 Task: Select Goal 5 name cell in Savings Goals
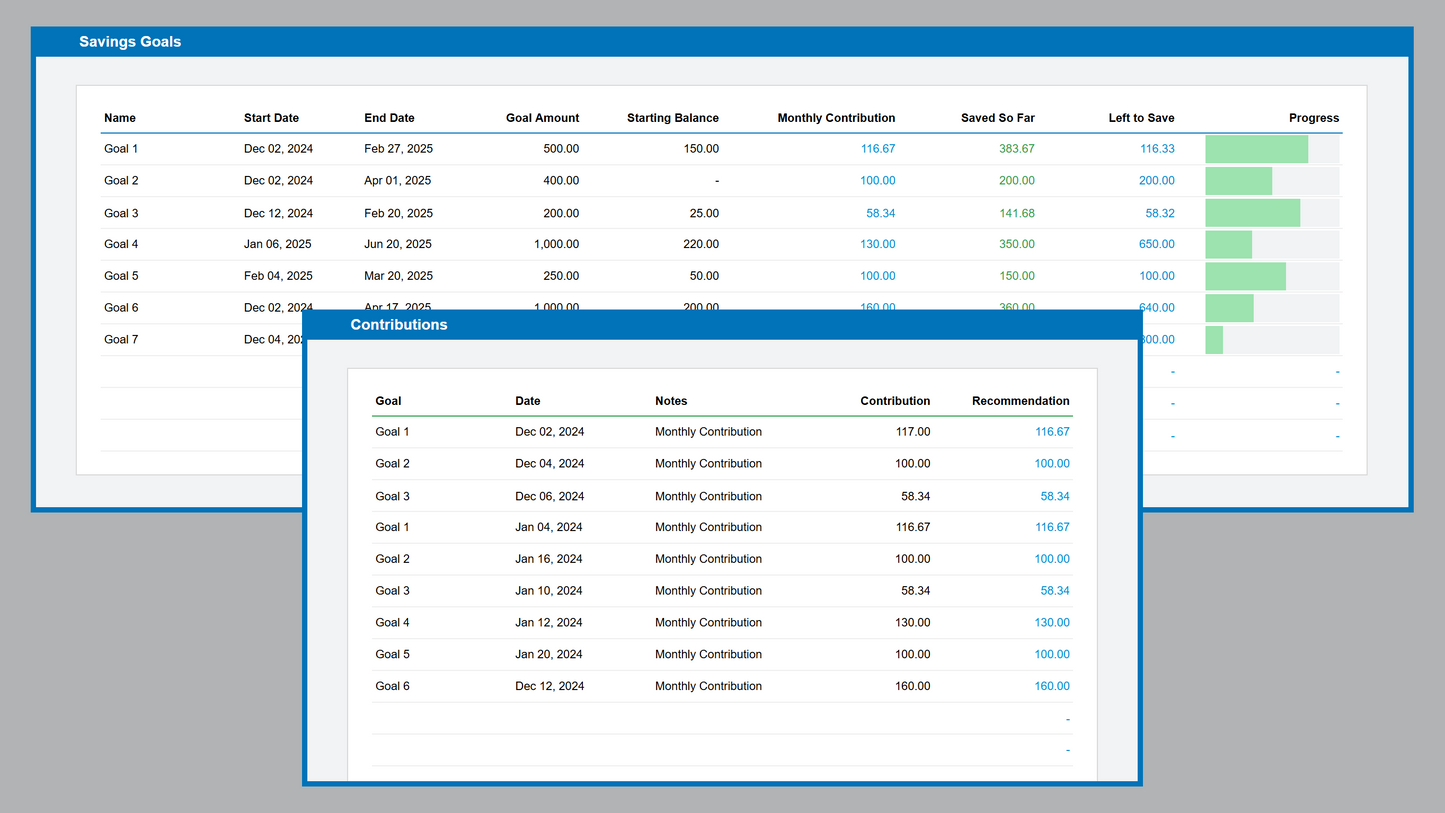[121, 276]
